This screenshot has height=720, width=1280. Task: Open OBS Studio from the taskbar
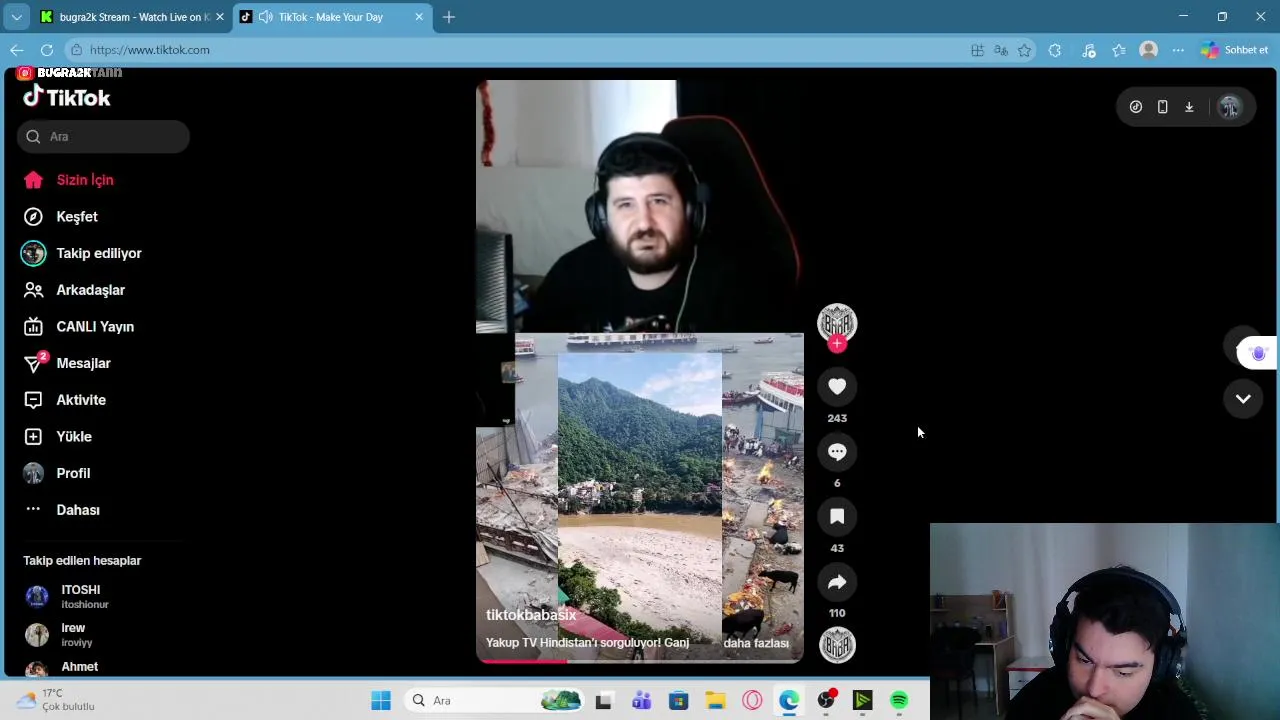coord(826,701)
